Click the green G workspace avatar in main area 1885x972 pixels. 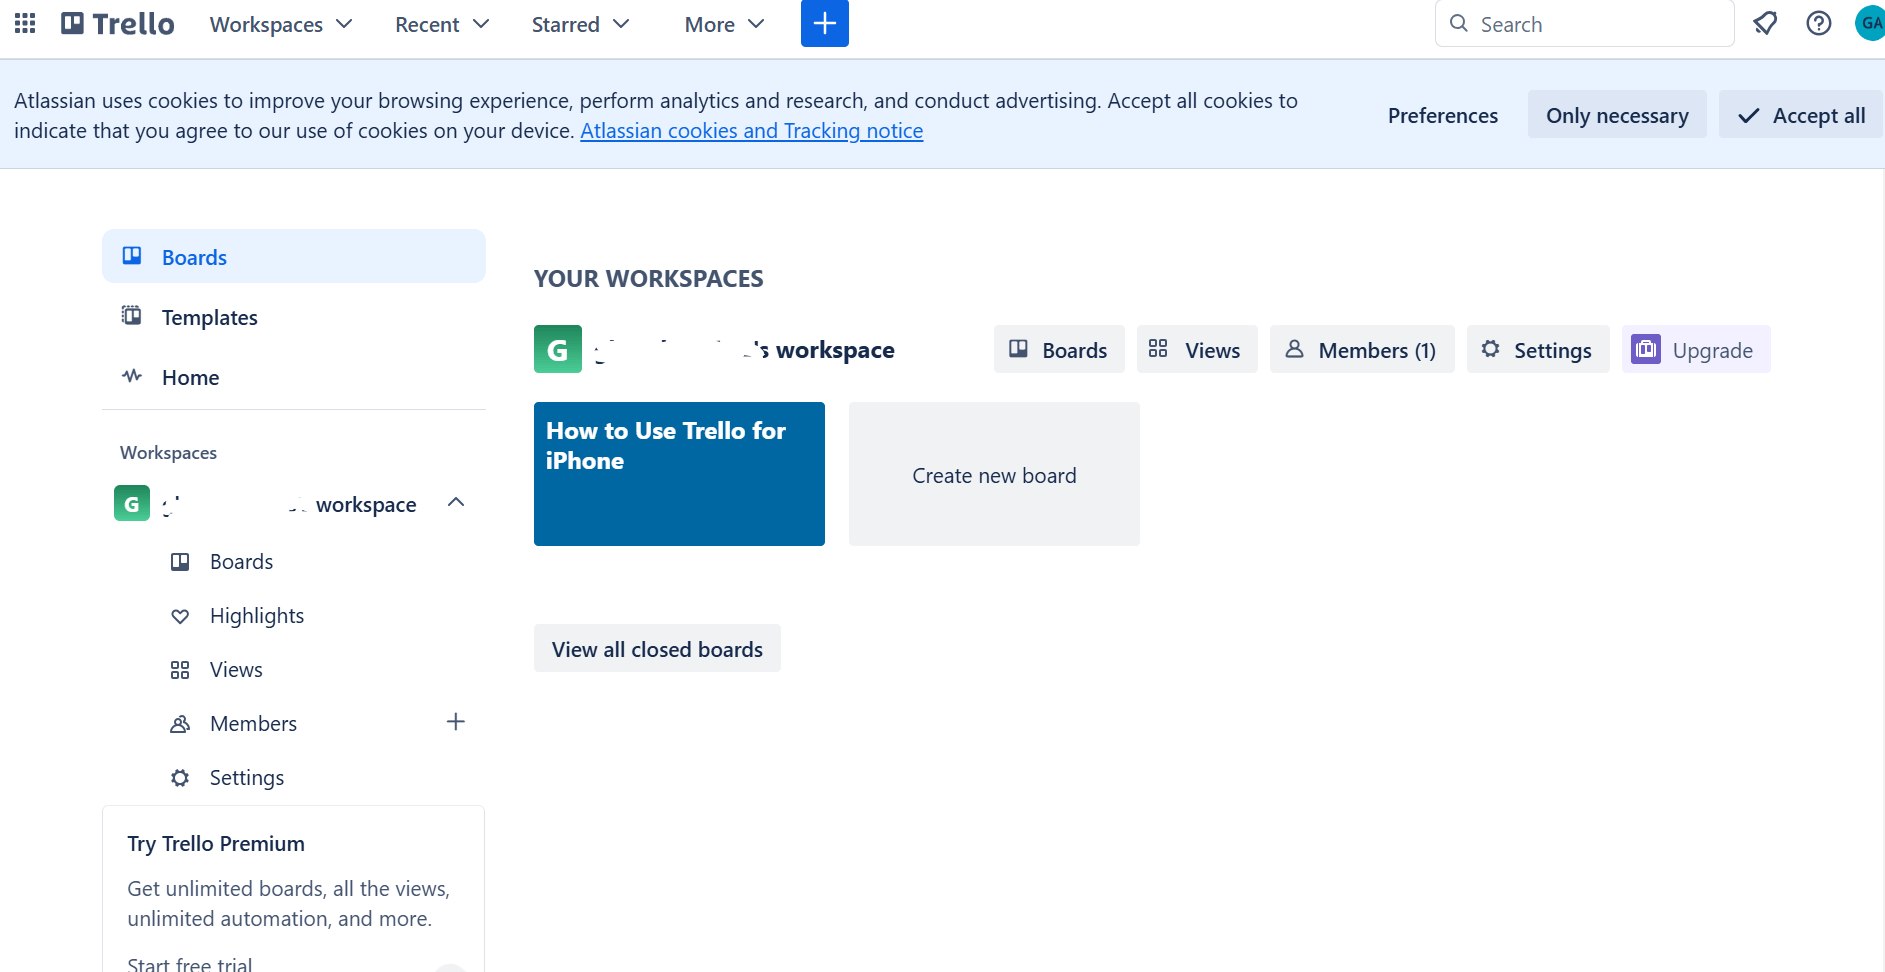pos(558,349)
